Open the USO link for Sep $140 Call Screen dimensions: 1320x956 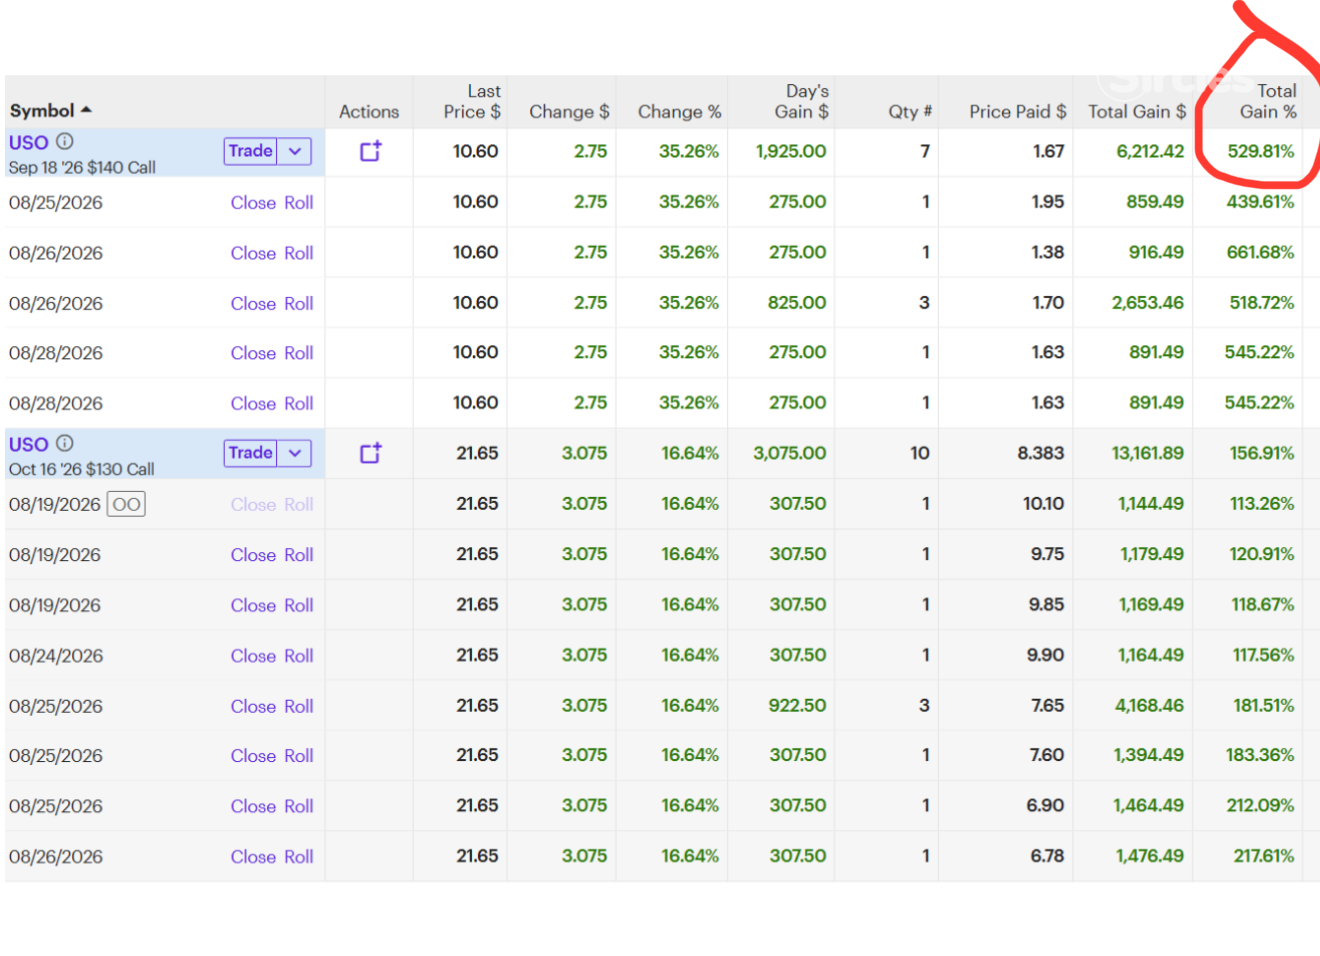[x=28, y=142]
